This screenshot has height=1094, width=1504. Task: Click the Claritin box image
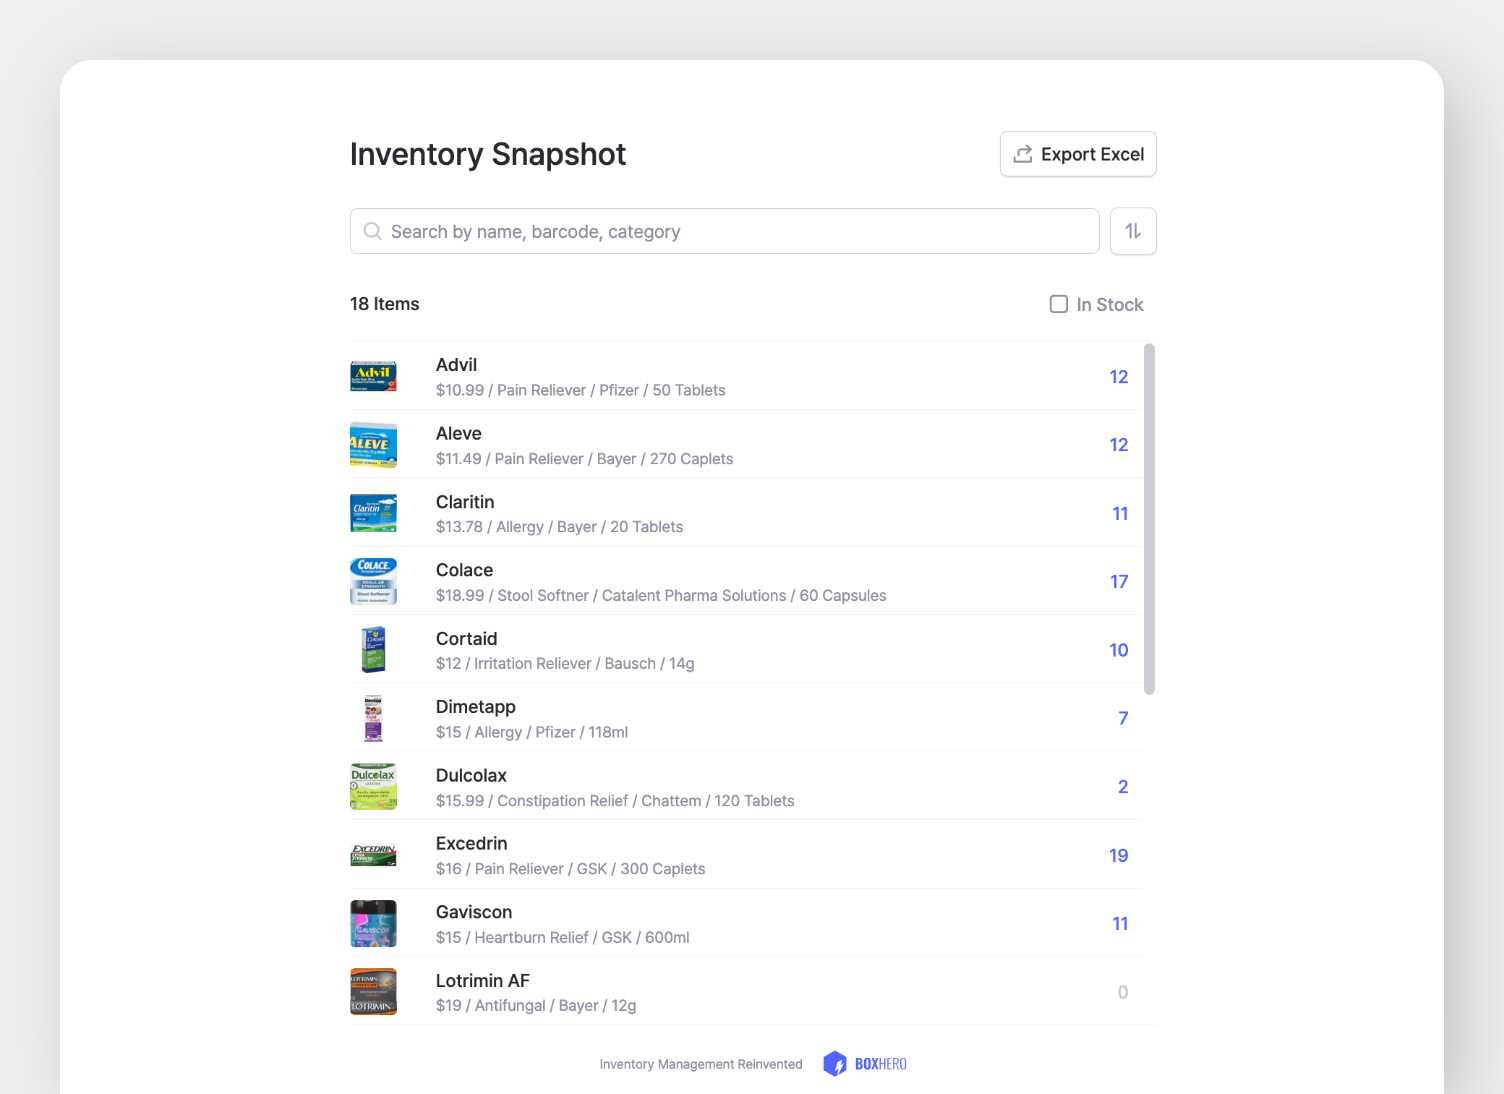pyautogui.click(x=373, y=514)
